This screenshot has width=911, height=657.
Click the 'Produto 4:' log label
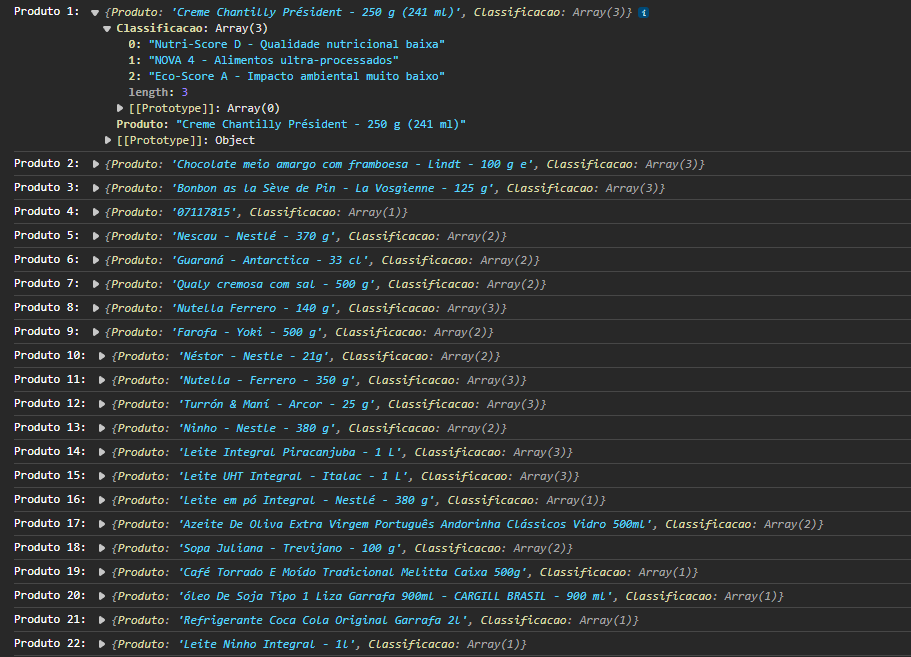[46, 211]
